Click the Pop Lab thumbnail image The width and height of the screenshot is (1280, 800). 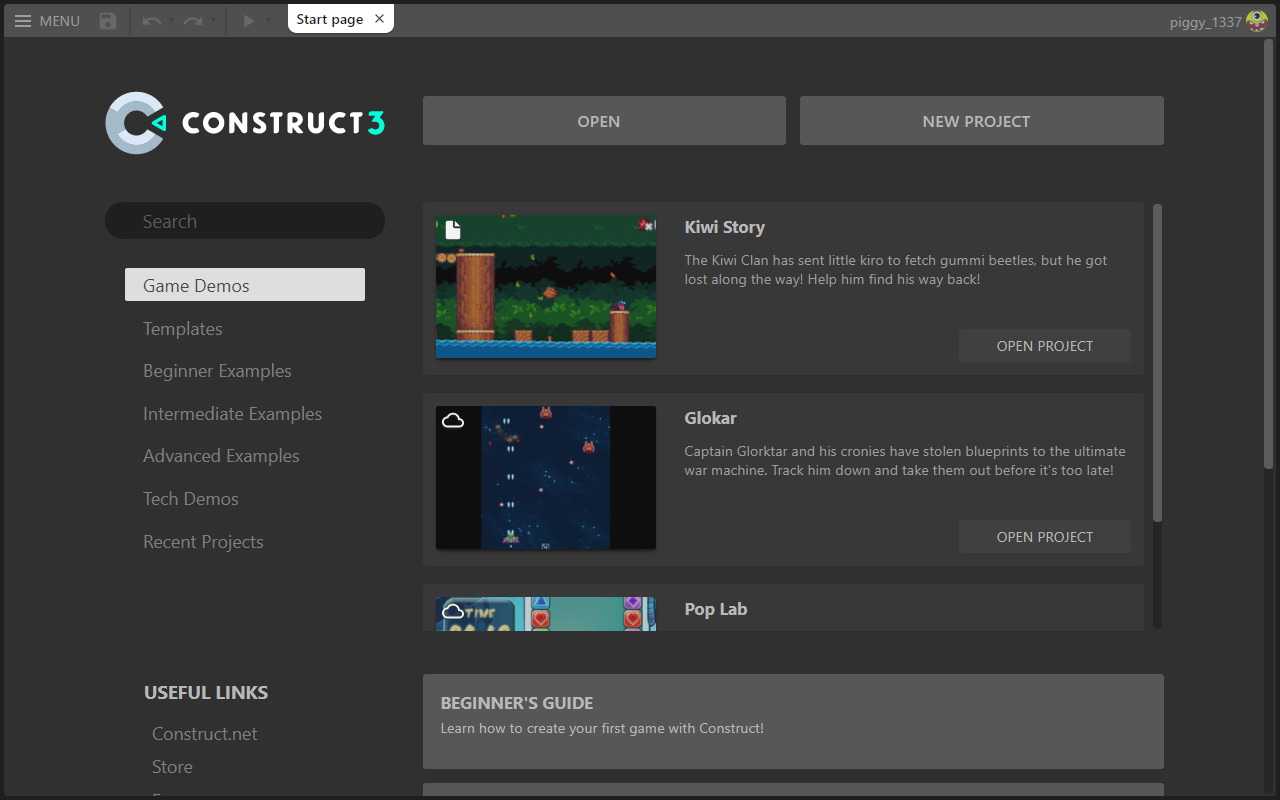546,614
